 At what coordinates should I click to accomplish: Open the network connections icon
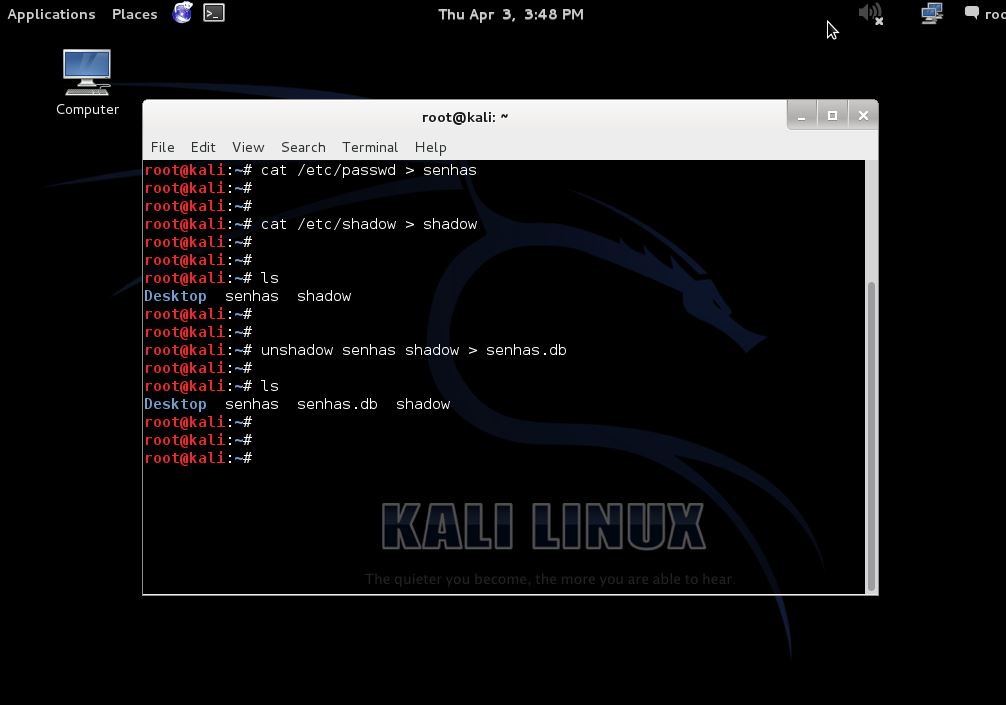point(932,13)
